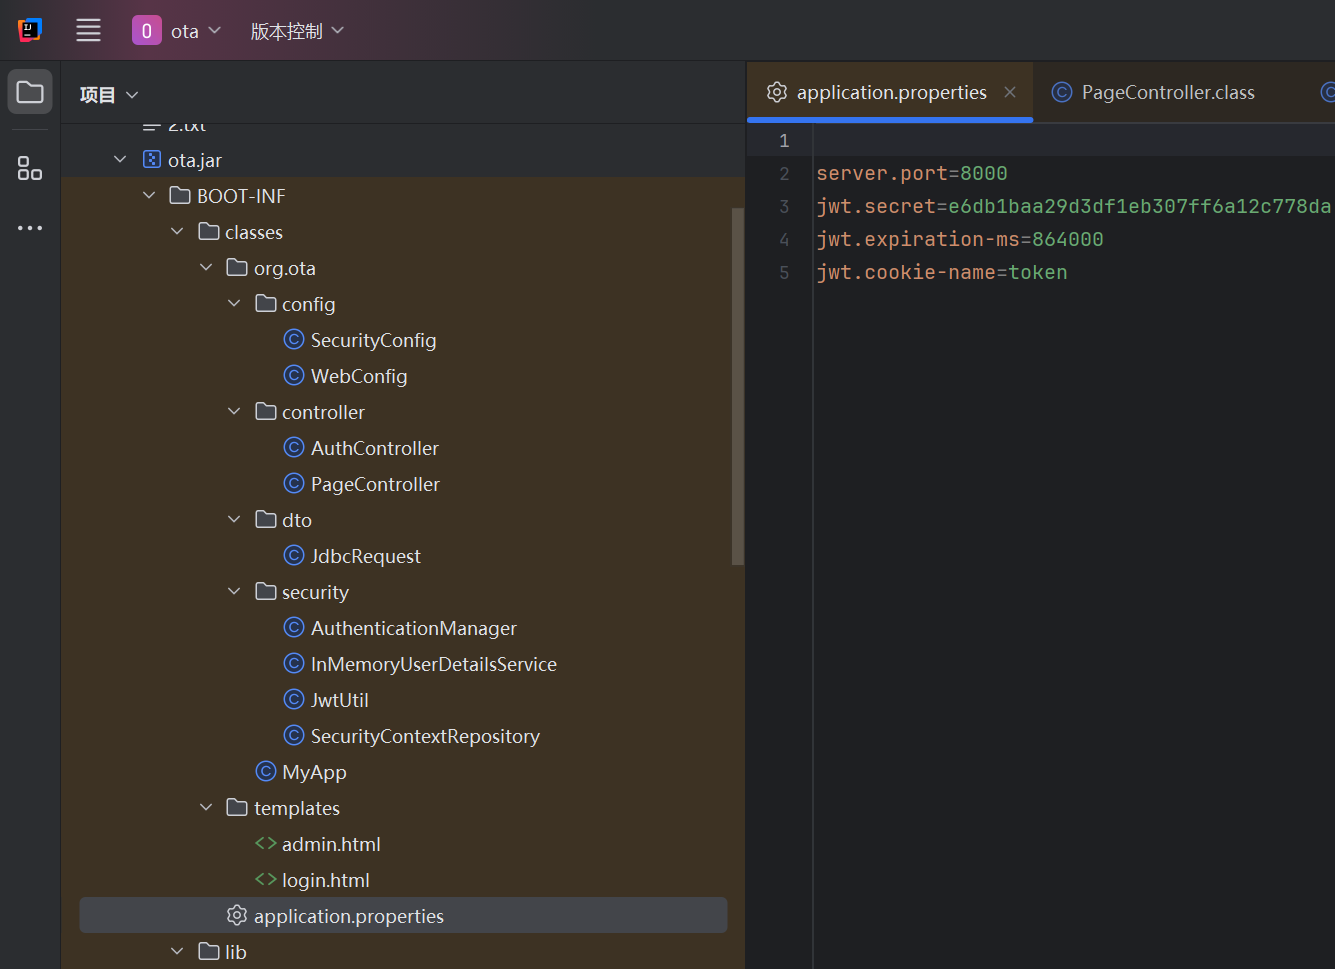The image size is (1335, 969).
Task: Open the InMemoryUserDetailsService class
Action: click(x=434, y=664)
